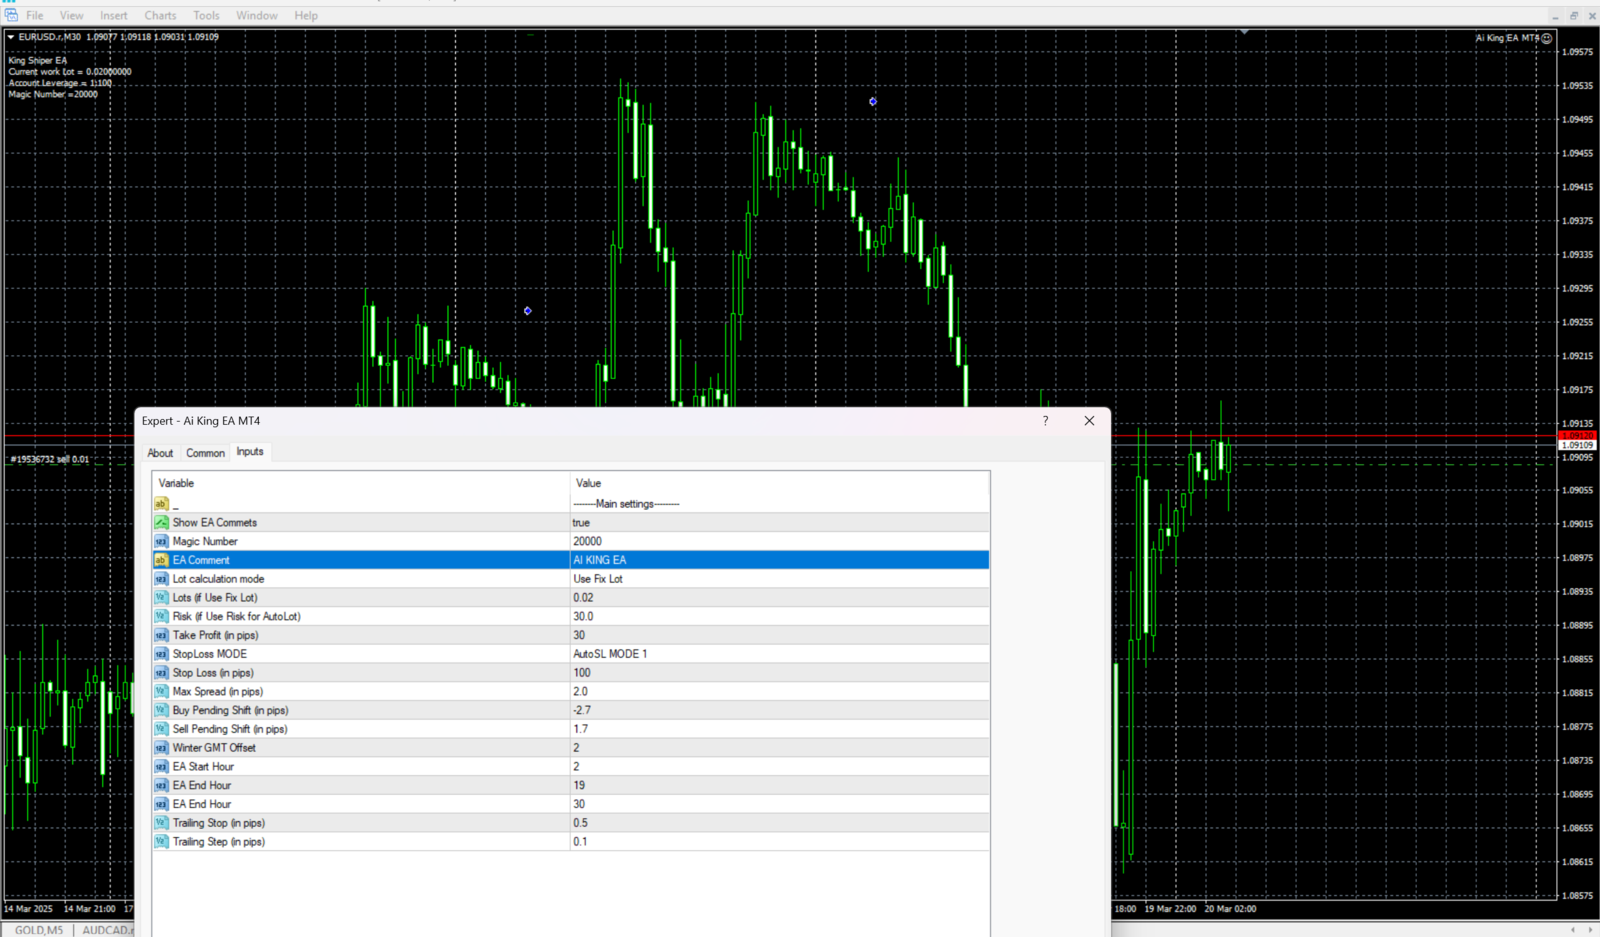Screen dimensions: 1600x937
Task: Click the chart shift triangle on the chart's top edge
Action: (1244, 32)
